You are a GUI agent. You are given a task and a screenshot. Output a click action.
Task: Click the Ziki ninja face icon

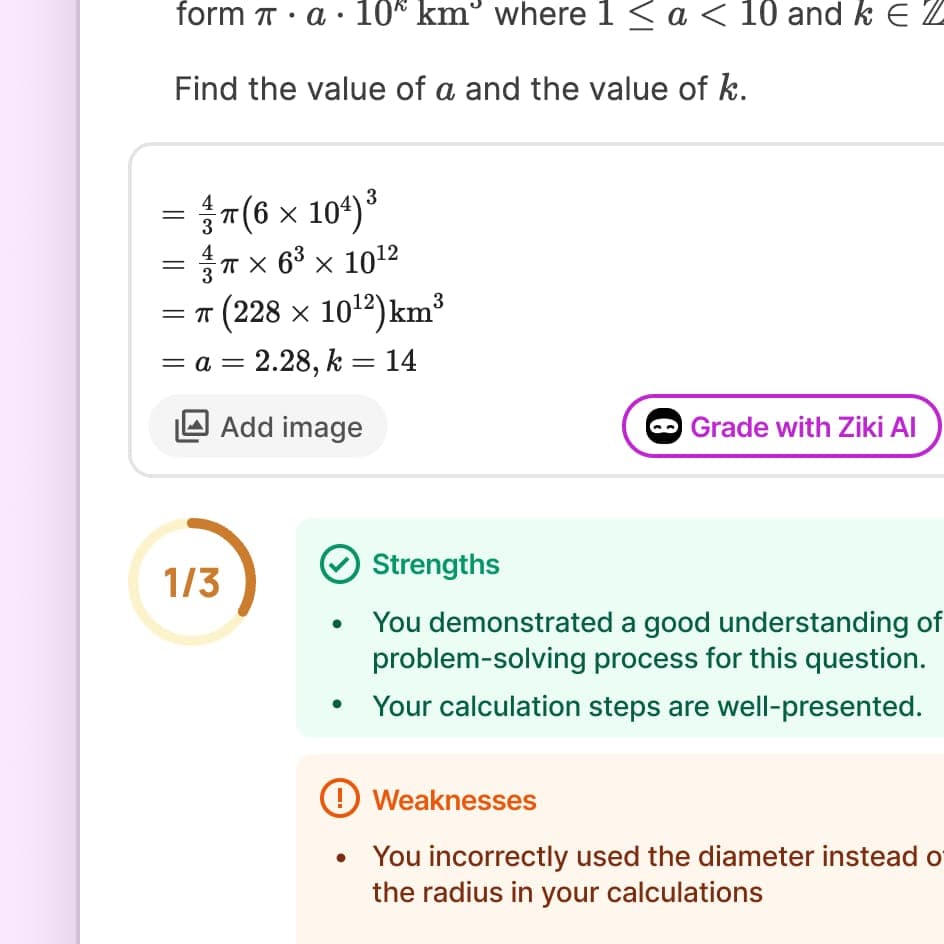point(663,426)
